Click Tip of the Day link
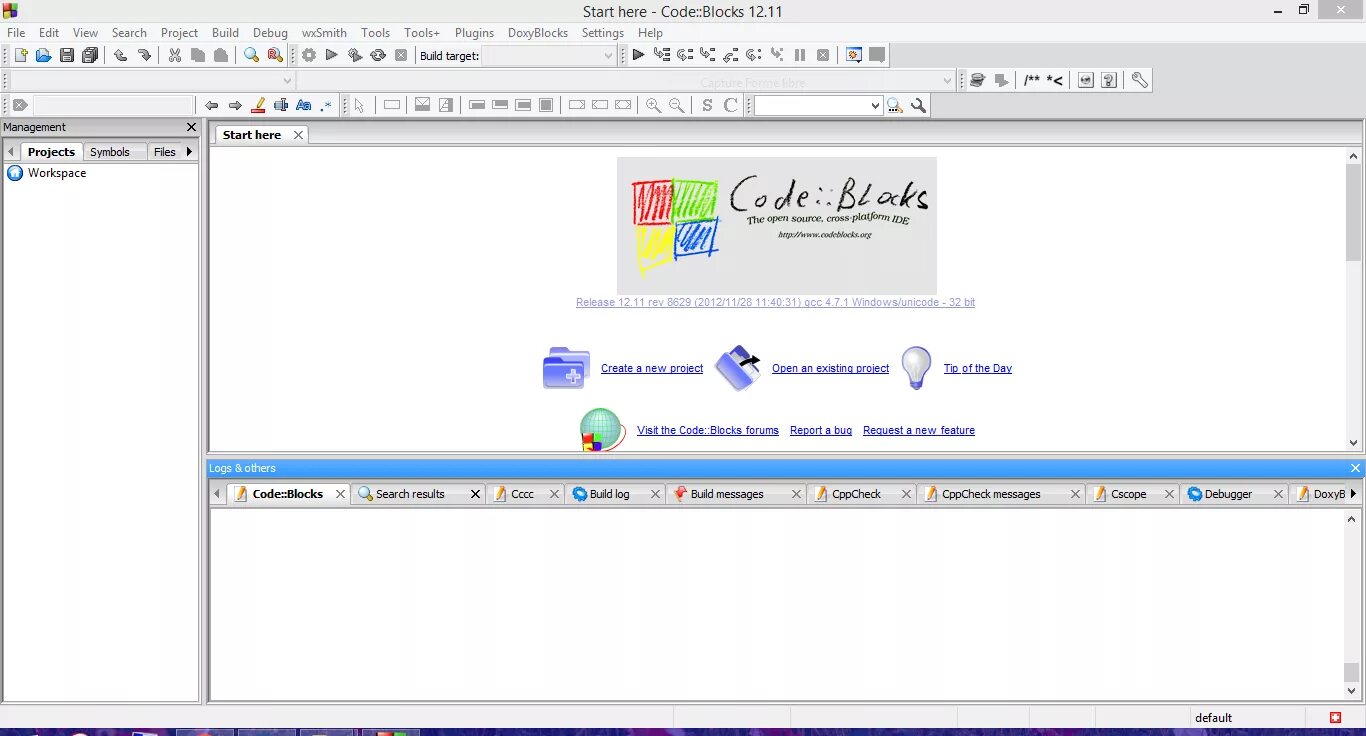1366x736 pixels. [x=978, y=368]
